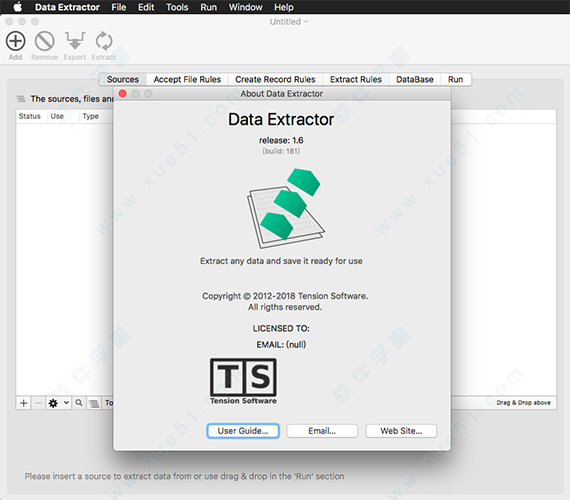Click the minus button below sources list

click(38, 403)
